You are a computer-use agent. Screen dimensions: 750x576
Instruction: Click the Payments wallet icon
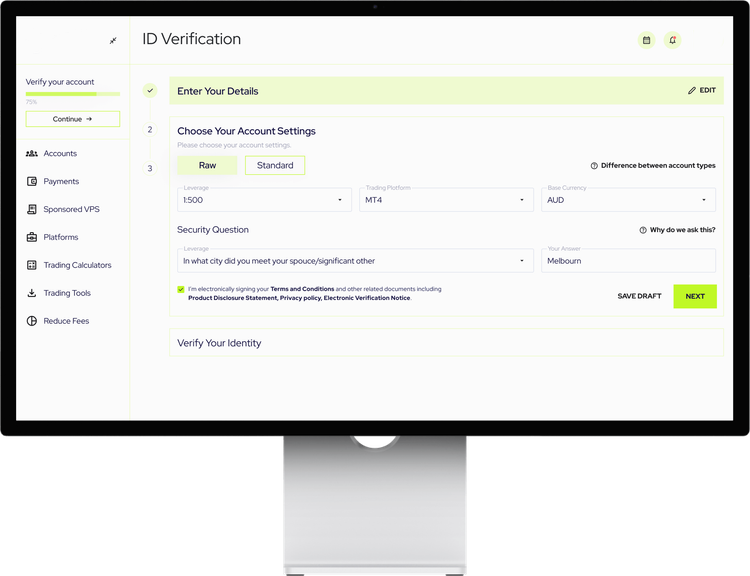[32, 182]
